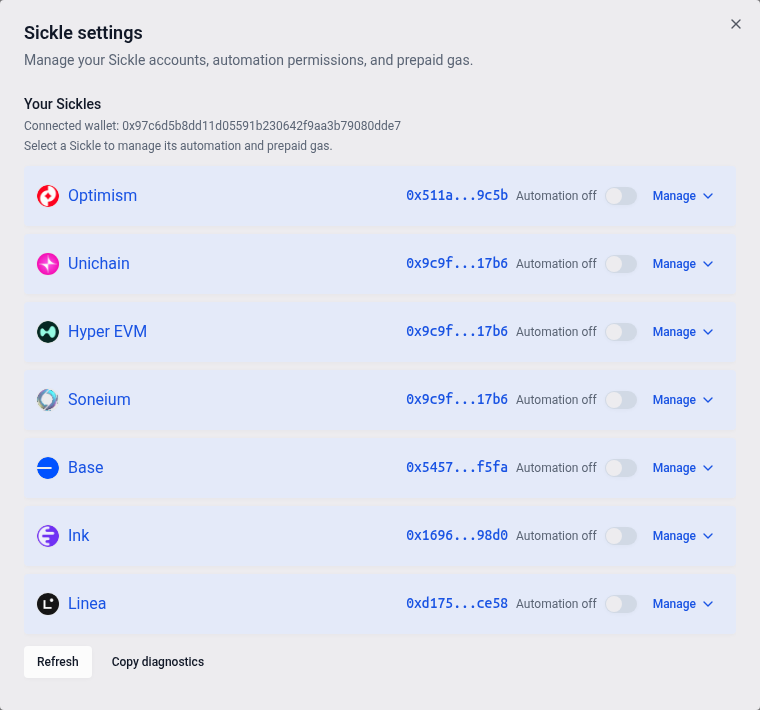Click the Unichain pink star logo
Screen dimensions: 760x710
tap(48, 264)
